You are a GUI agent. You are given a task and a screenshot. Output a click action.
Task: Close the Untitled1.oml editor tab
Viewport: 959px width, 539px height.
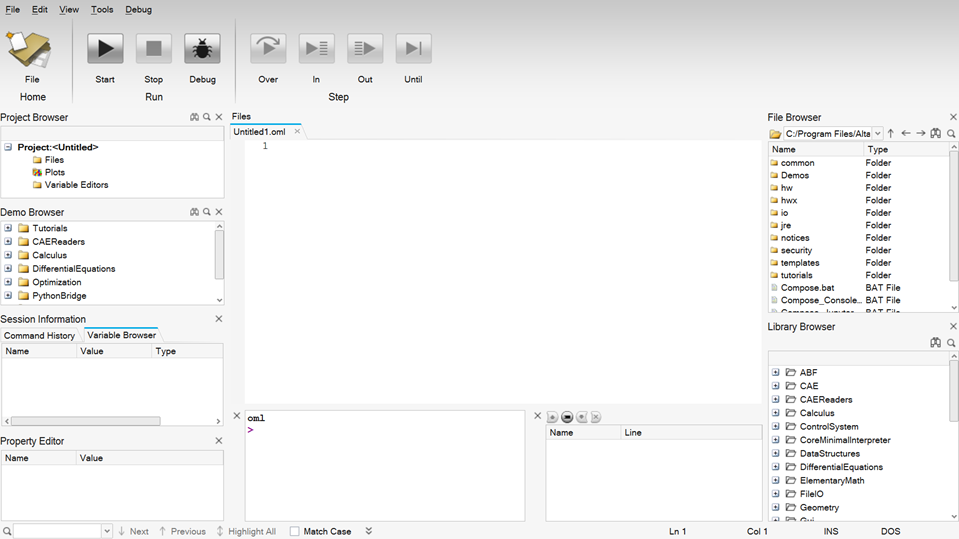(297, 132)
